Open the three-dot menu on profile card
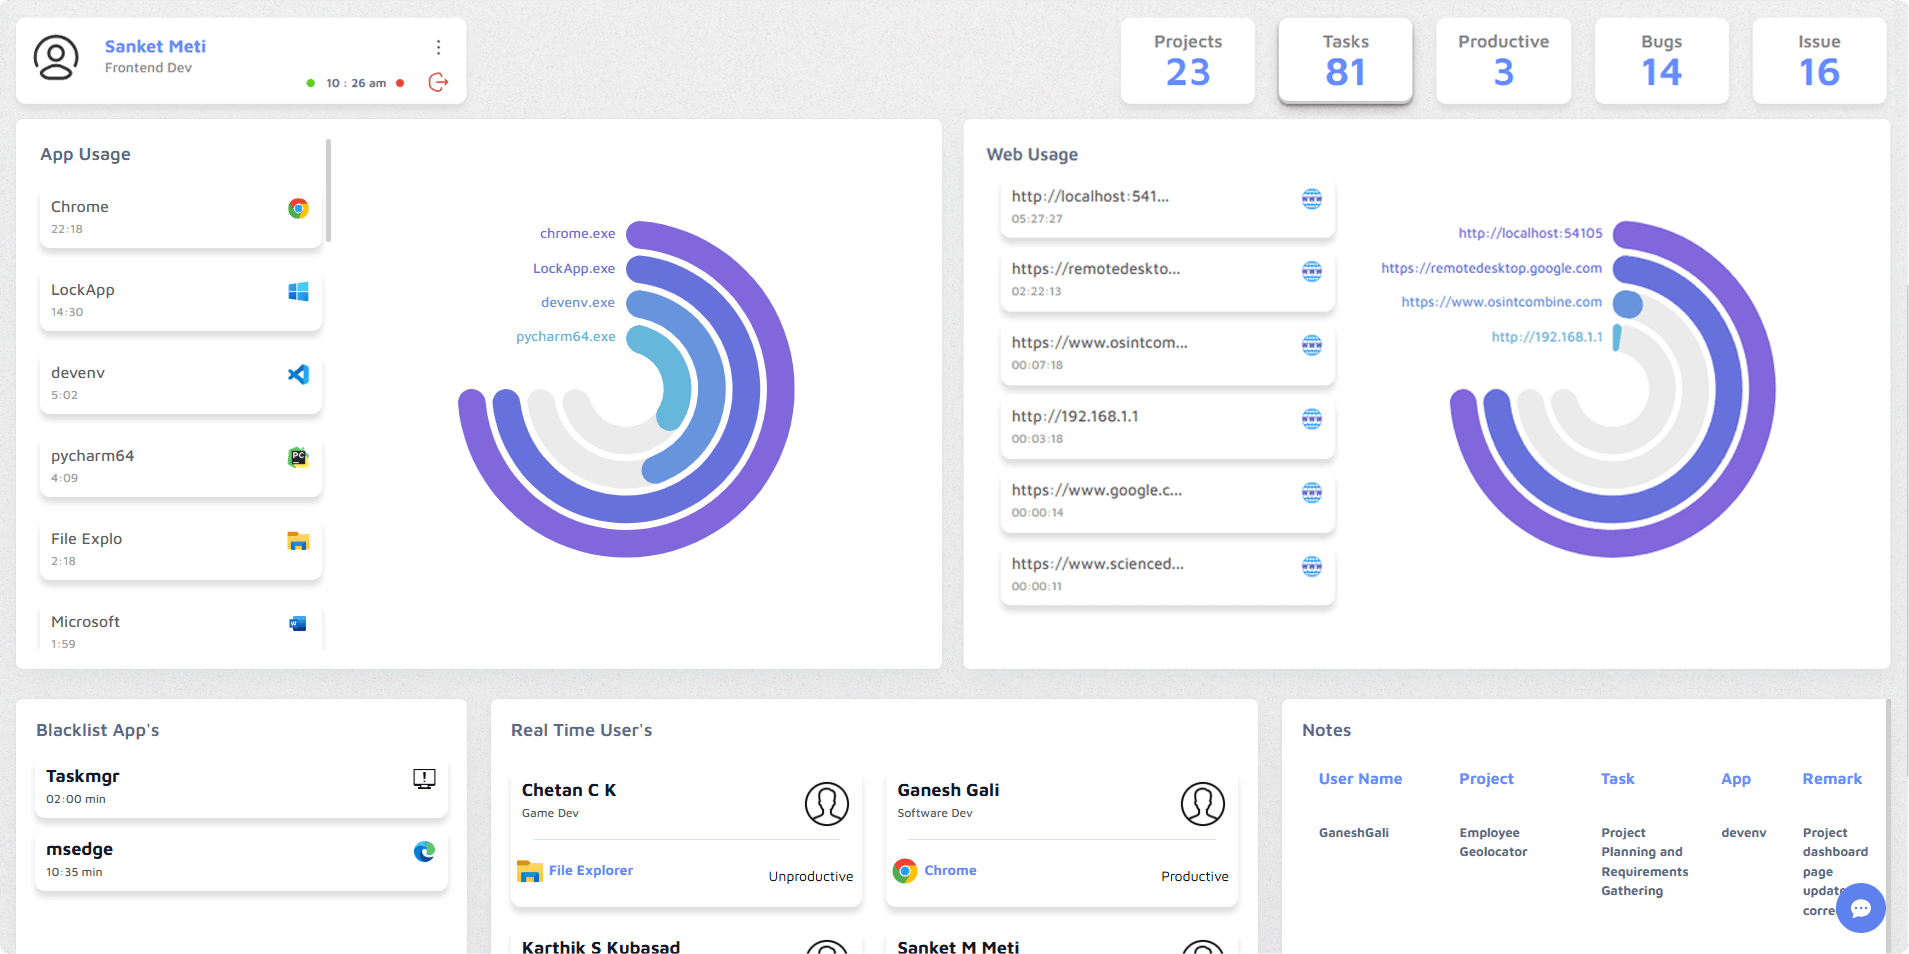This screenshot has height=954, width=1909. coord(438,47)
